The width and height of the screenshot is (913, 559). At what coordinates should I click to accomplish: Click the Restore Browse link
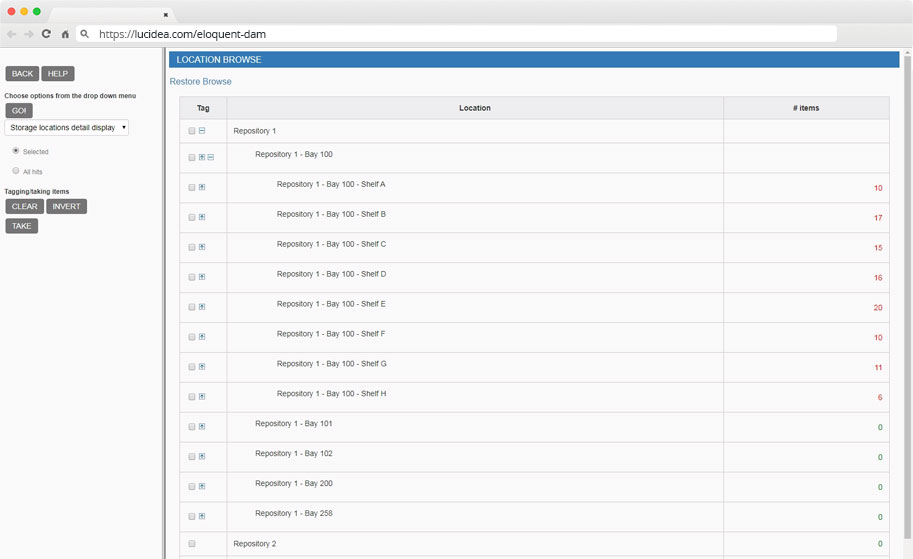200,82
